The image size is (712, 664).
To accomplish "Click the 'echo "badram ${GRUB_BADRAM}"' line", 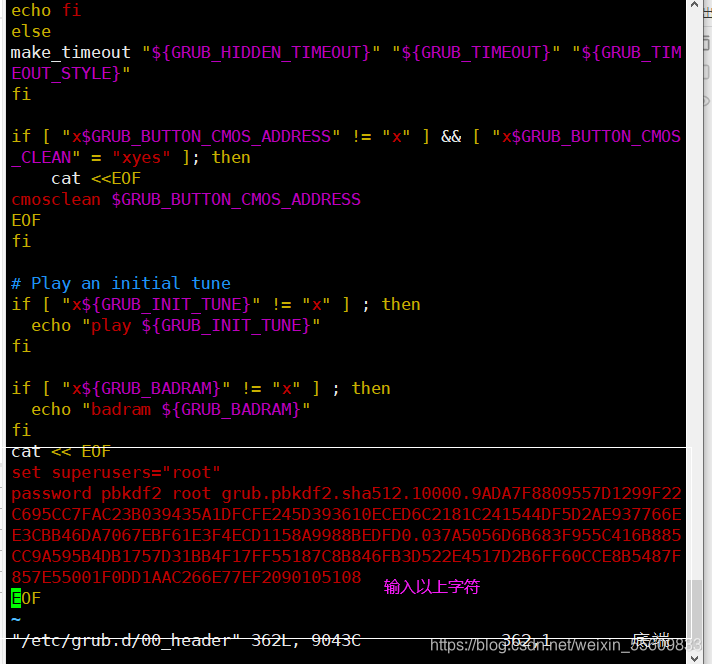I will [x=171, y=410].
